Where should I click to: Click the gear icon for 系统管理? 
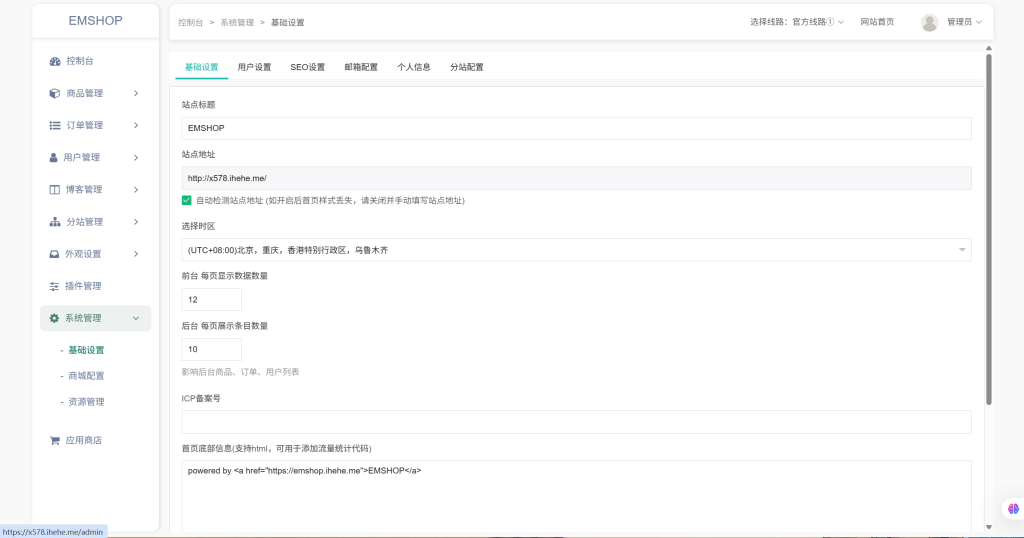pos(54,318)
